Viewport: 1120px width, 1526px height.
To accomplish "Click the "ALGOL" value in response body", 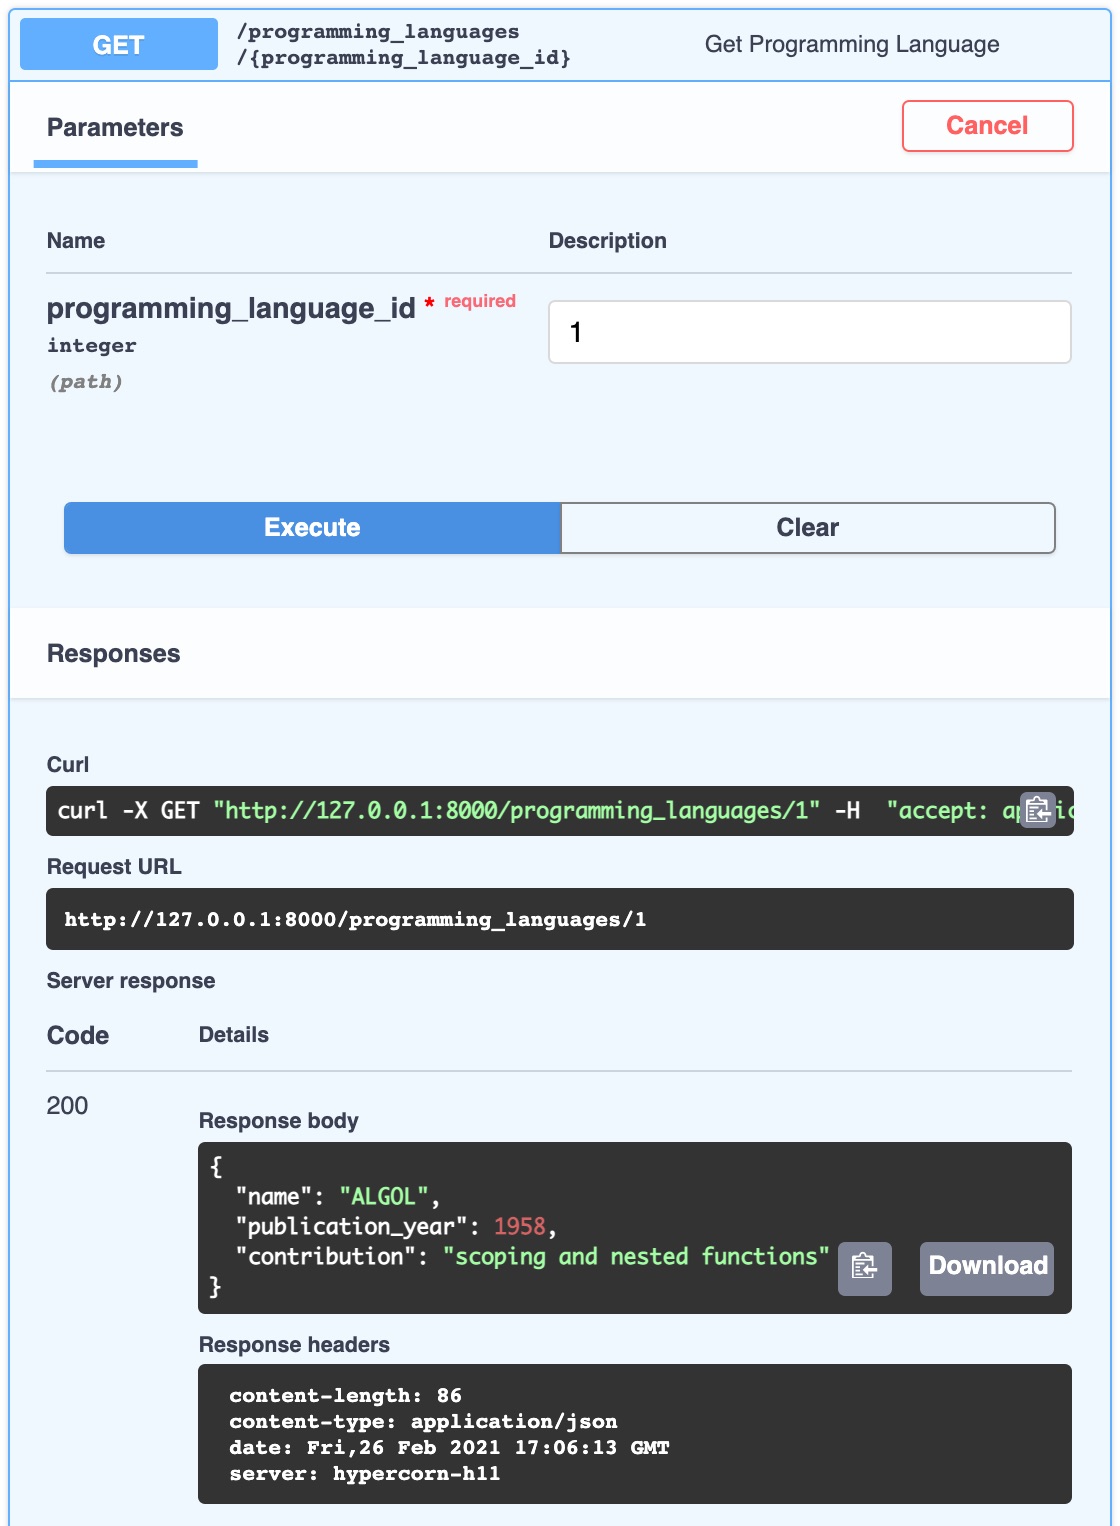I will 384,1197.
